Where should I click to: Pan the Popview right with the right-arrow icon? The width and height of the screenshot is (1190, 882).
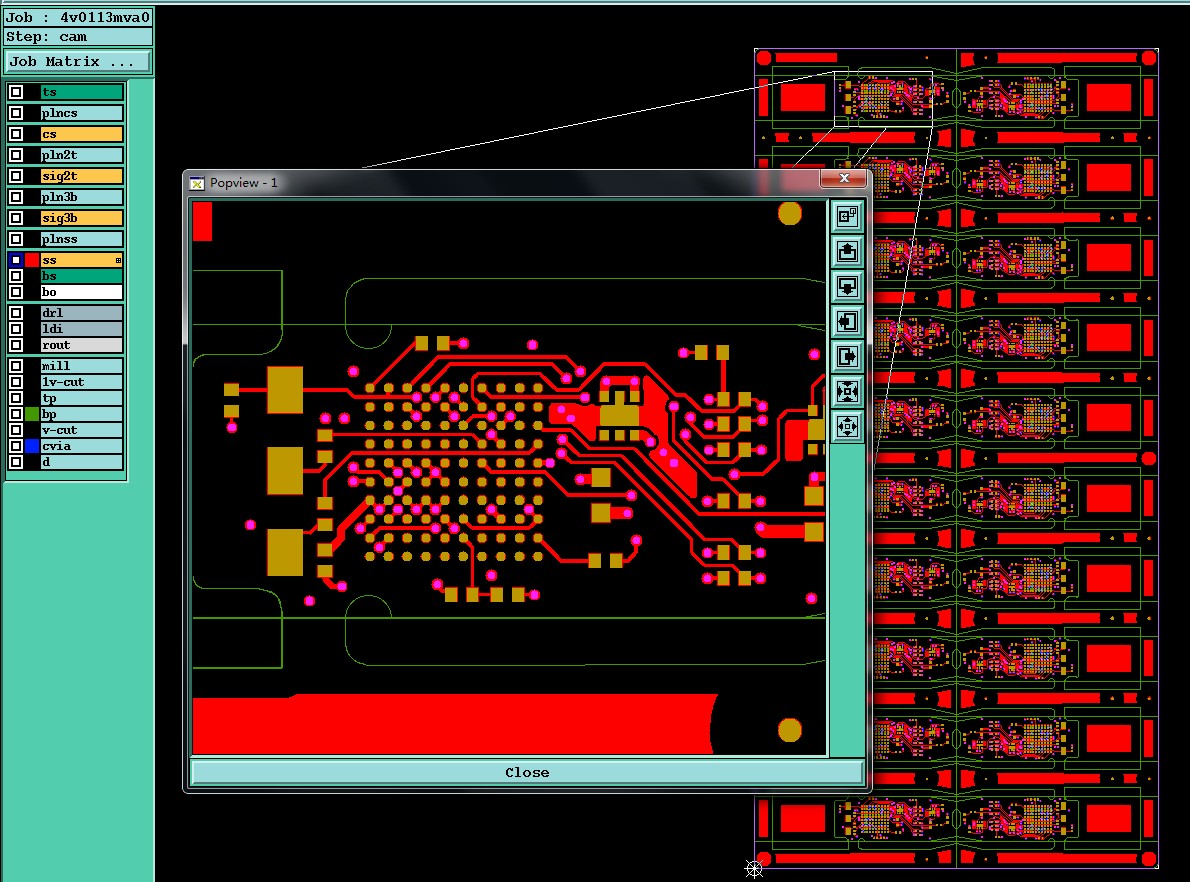(847, 356)
